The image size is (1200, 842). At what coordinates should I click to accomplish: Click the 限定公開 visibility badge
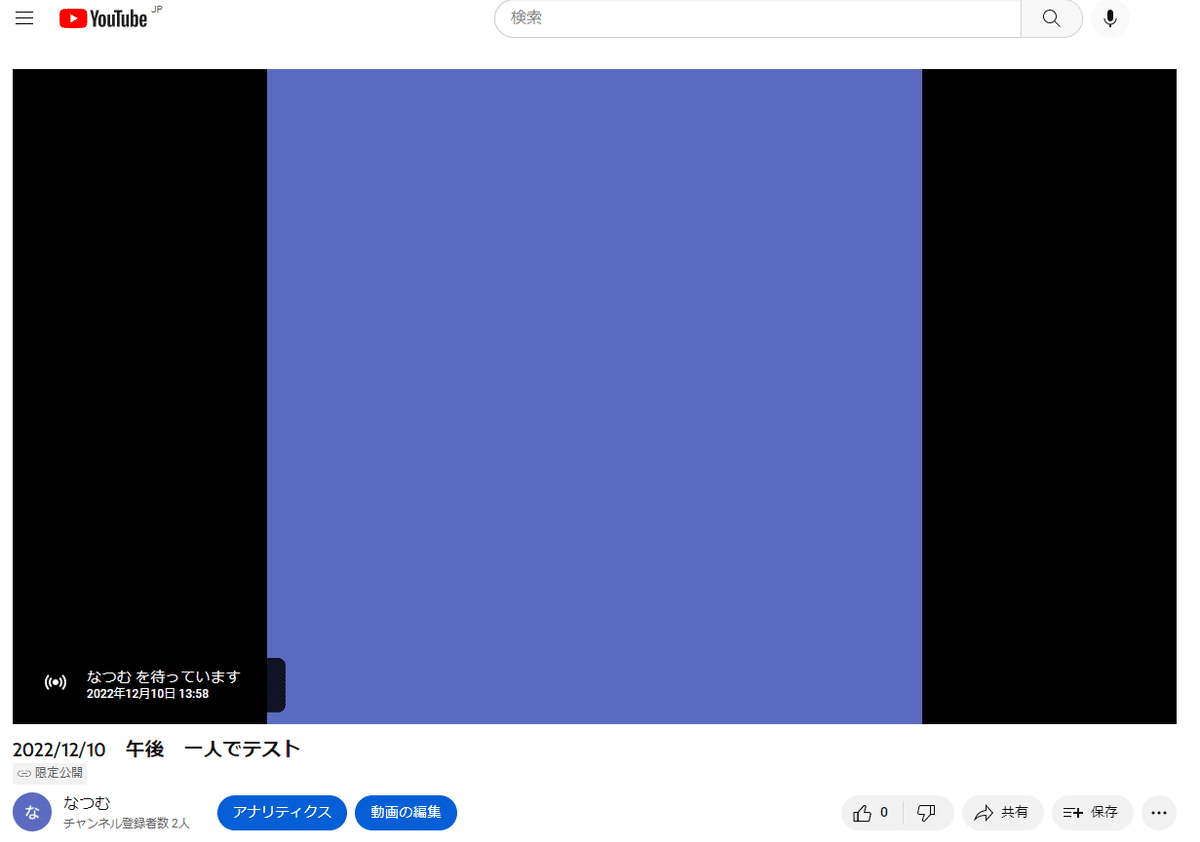50,773
